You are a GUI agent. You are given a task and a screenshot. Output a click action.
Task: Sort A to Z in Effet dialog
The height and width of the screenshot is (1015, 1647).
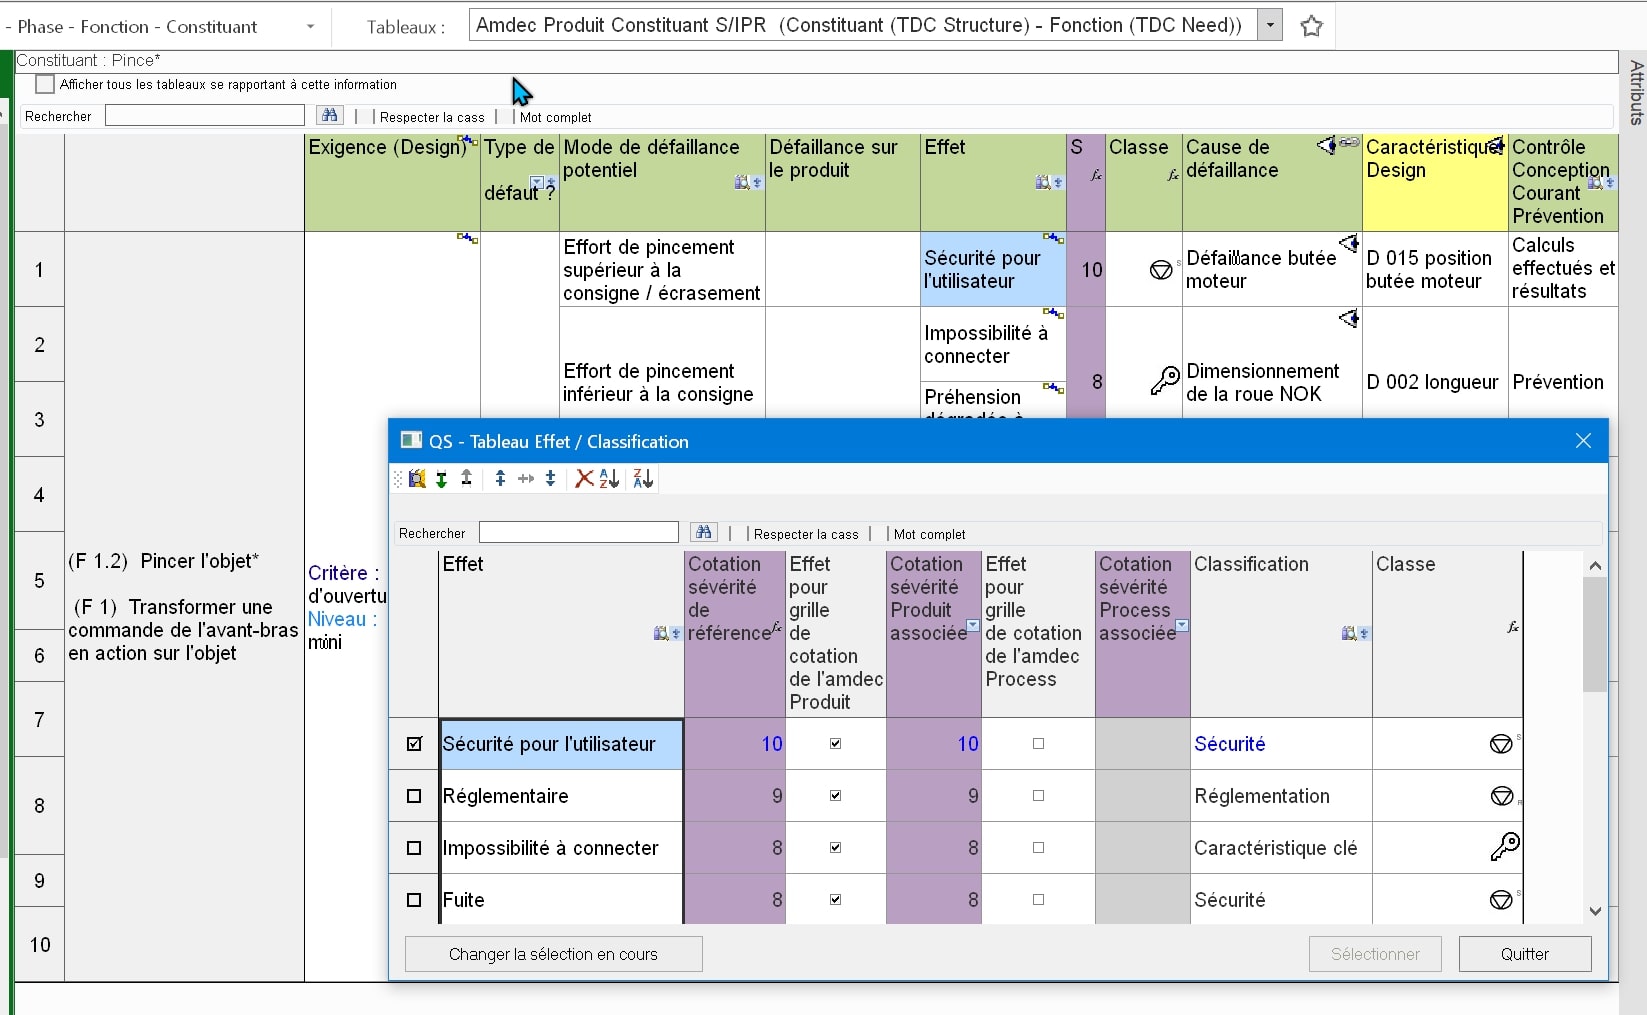[x=609, y=479]
